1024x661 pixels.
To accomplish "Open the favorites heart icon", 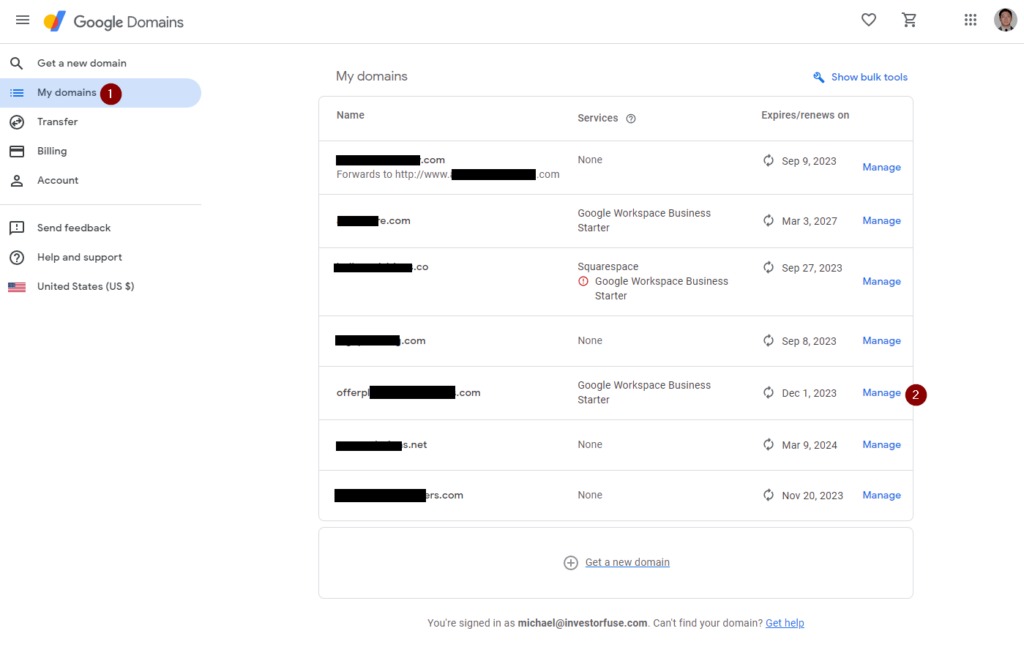I will pyautogui.click(x=868, y=20).
